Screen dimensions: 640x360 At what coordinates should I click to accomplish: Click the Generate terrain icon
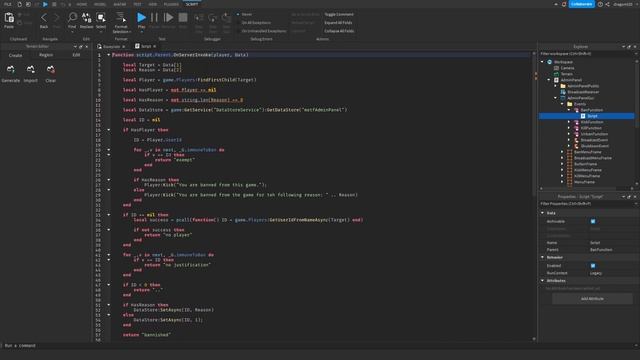pos(11,69)
